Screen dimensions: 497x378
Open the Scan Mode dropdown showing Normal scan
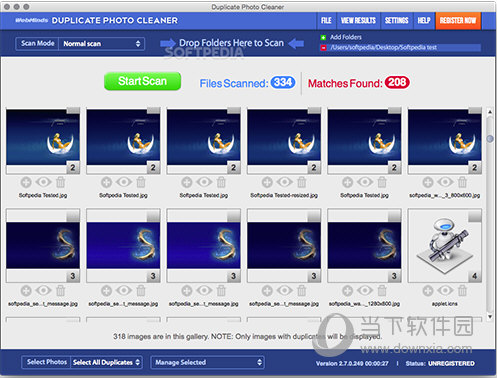click(x=101, y=44)
